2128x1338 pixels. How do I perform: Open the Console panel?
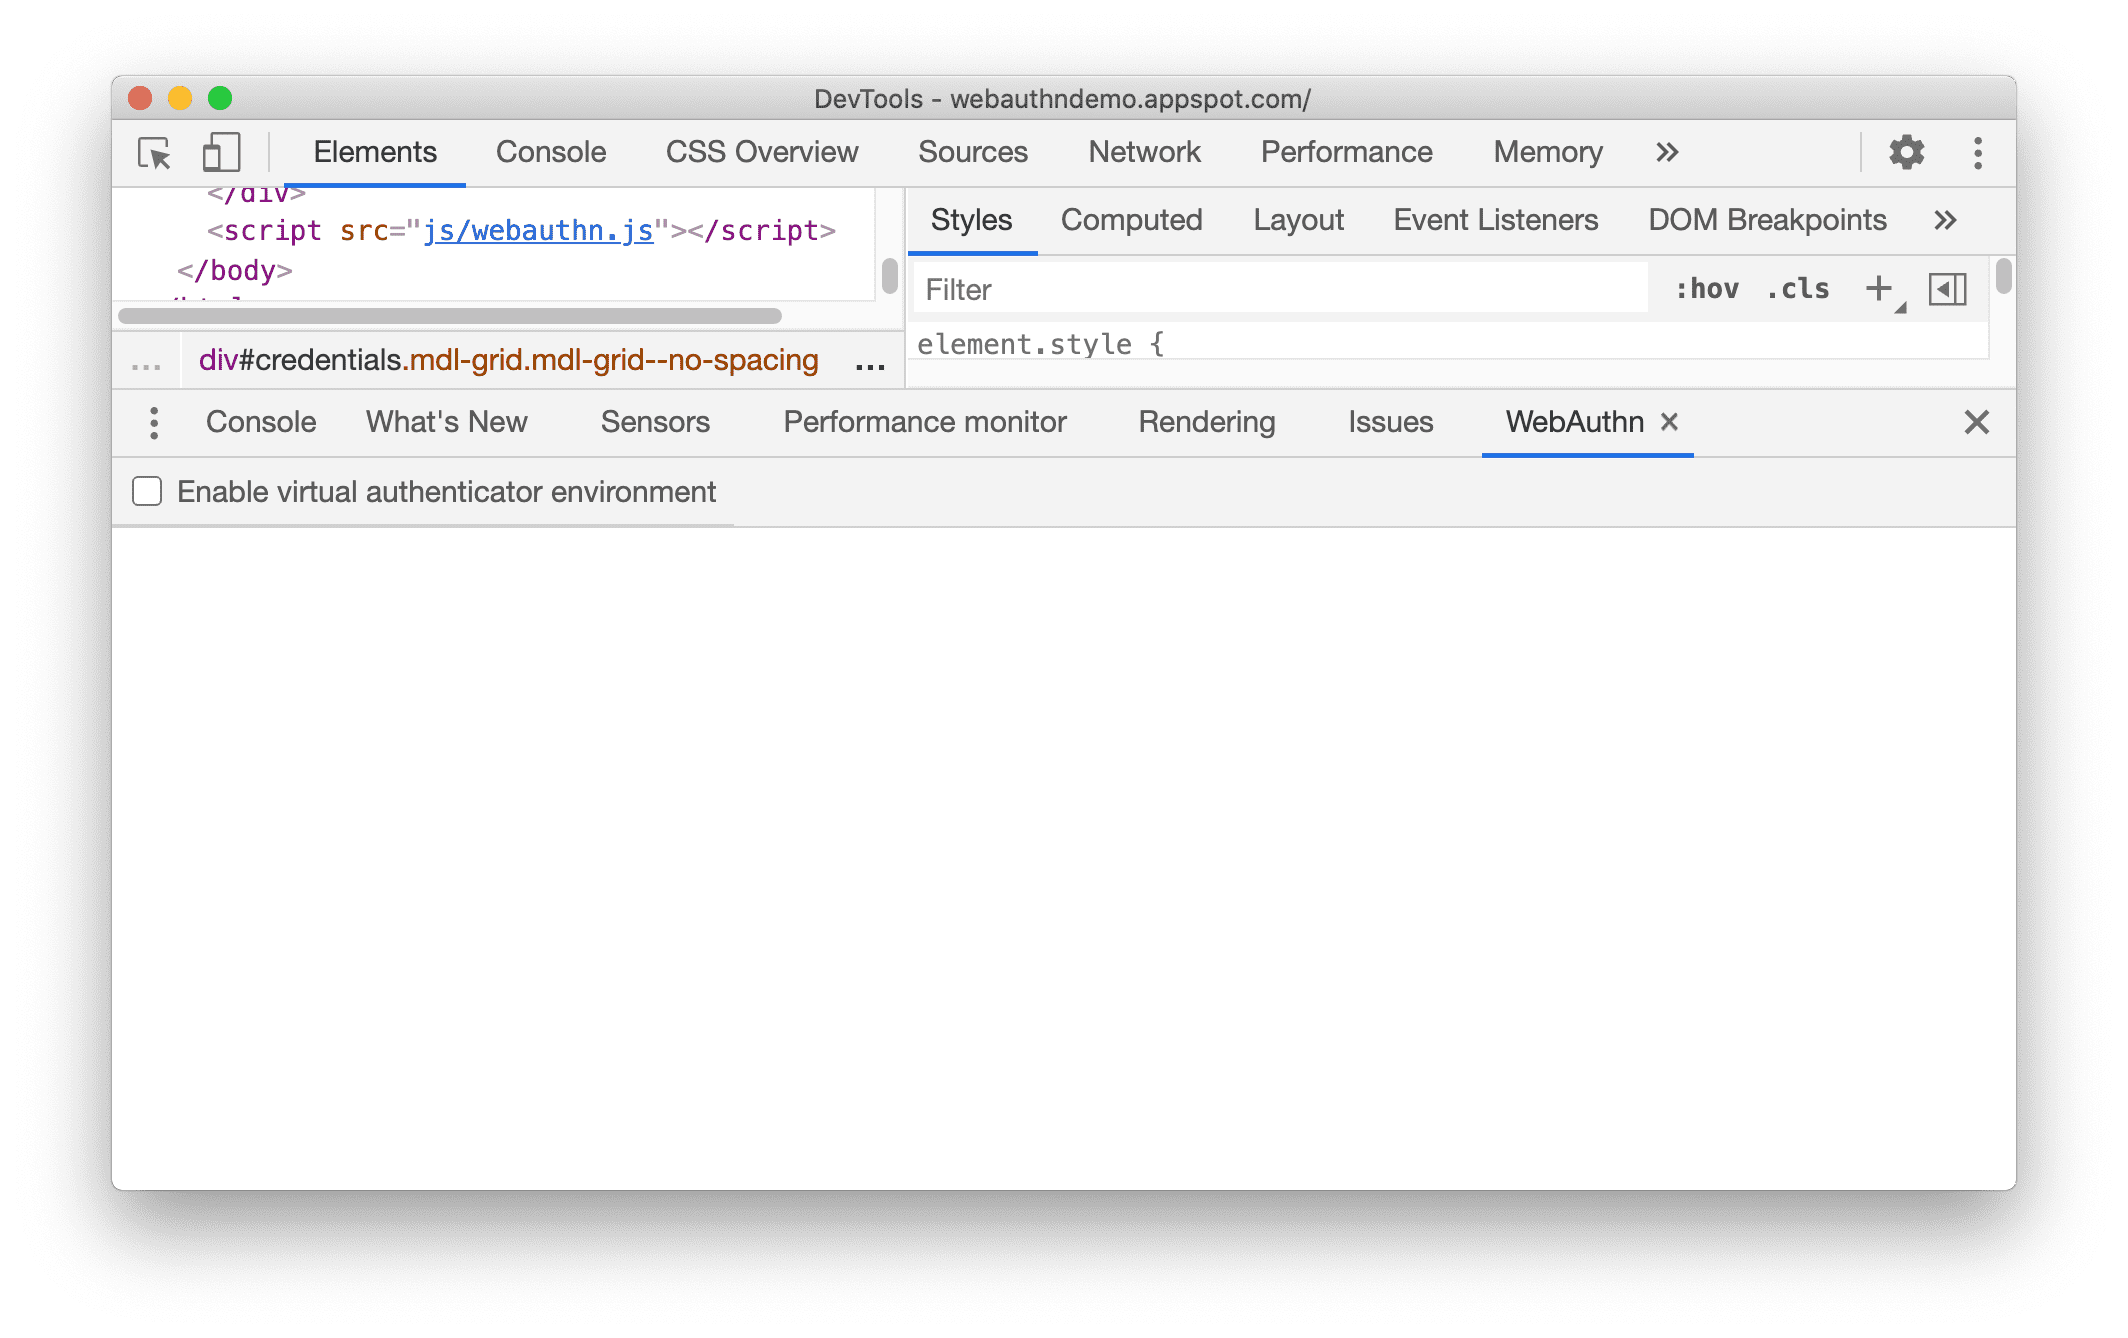tap(550, 151)
